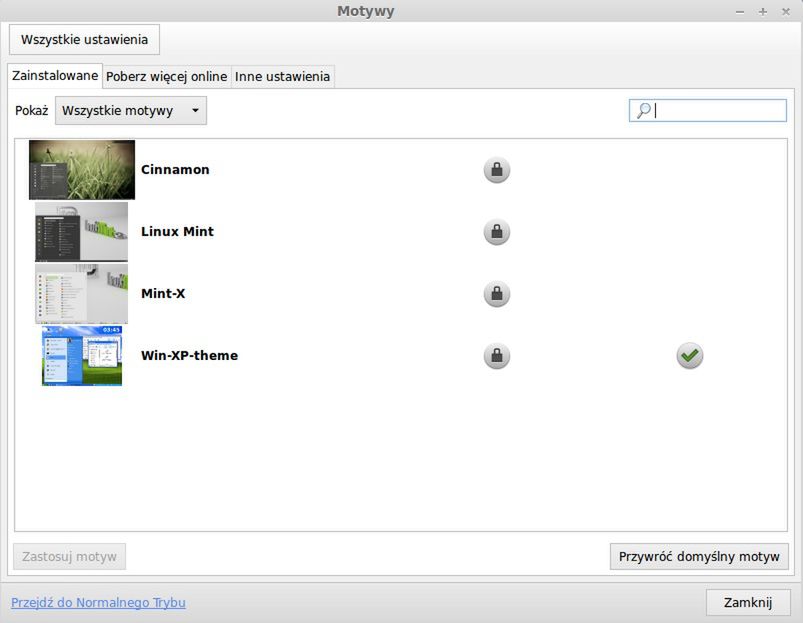The width and height of the screenshot is (803, 623).
Task: Minimize the Motywy window
Action: [x=739, y=12]
